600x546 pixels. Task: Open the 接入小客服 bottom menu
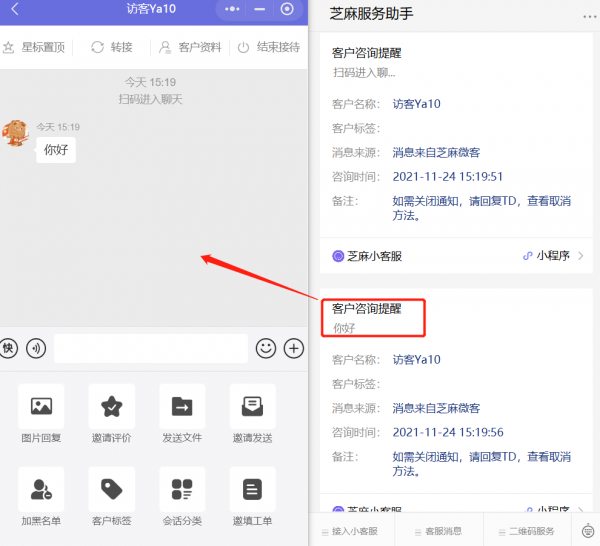tap(350, 531)
